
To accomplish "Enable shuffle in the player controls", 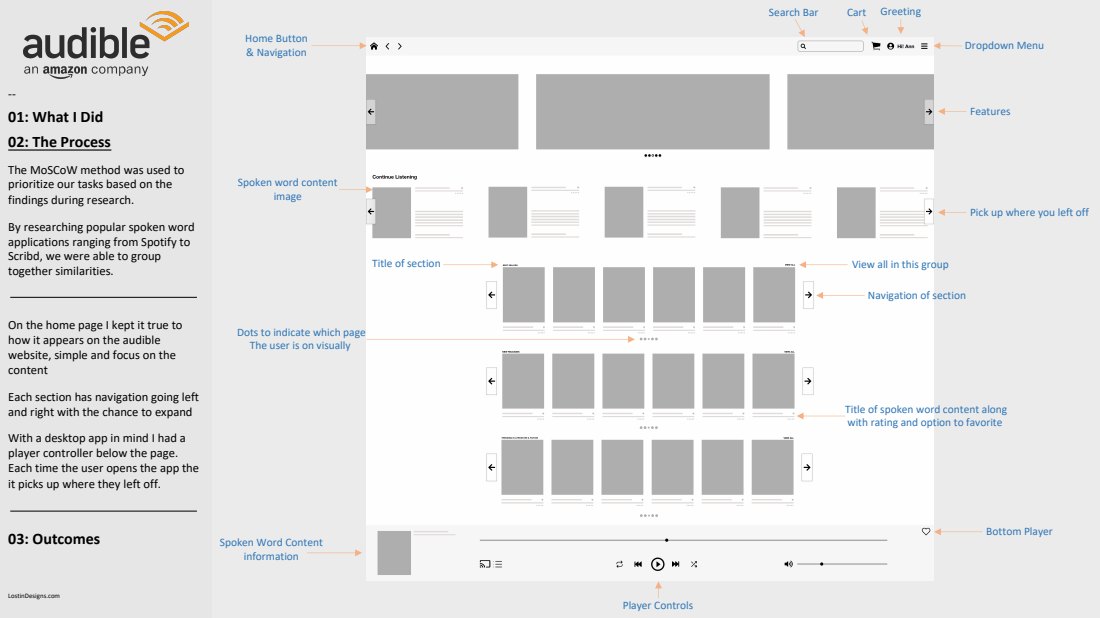I will point(693,563).
